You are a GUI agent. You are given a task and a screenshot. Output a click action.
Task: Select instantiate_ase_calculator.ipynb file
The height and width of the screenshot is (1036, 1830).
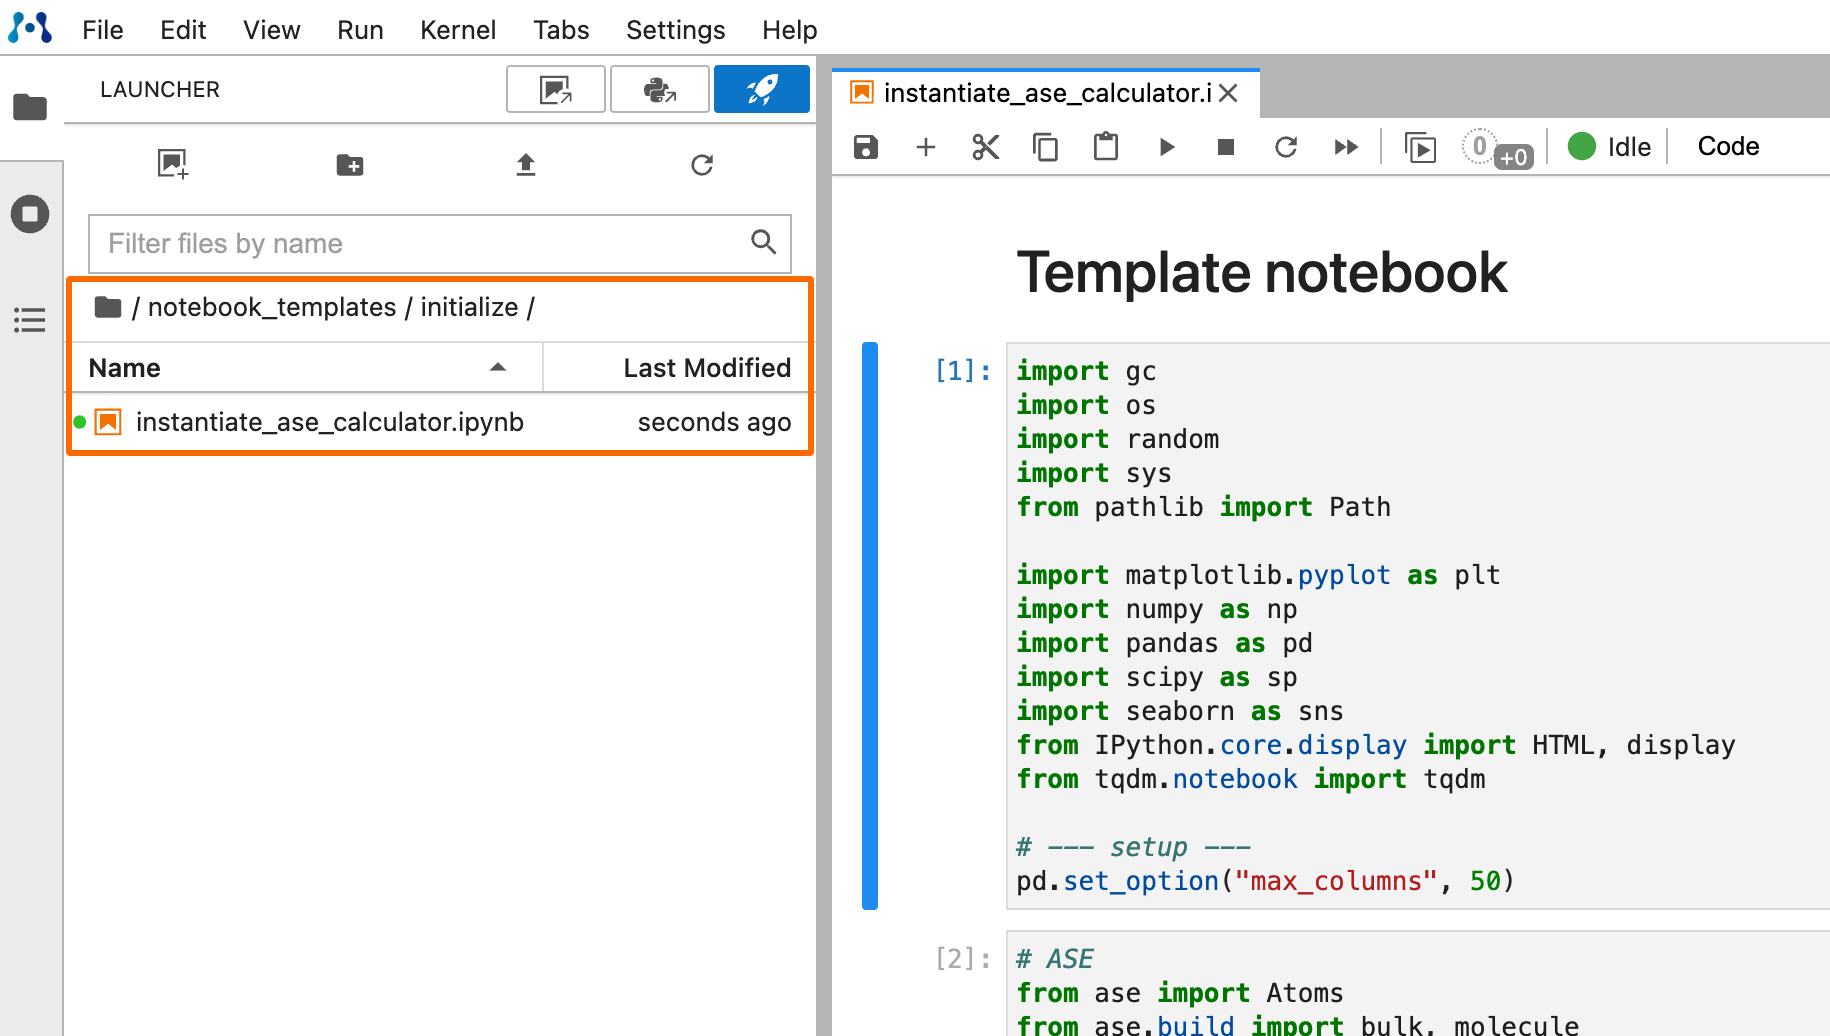coord(440,422)
